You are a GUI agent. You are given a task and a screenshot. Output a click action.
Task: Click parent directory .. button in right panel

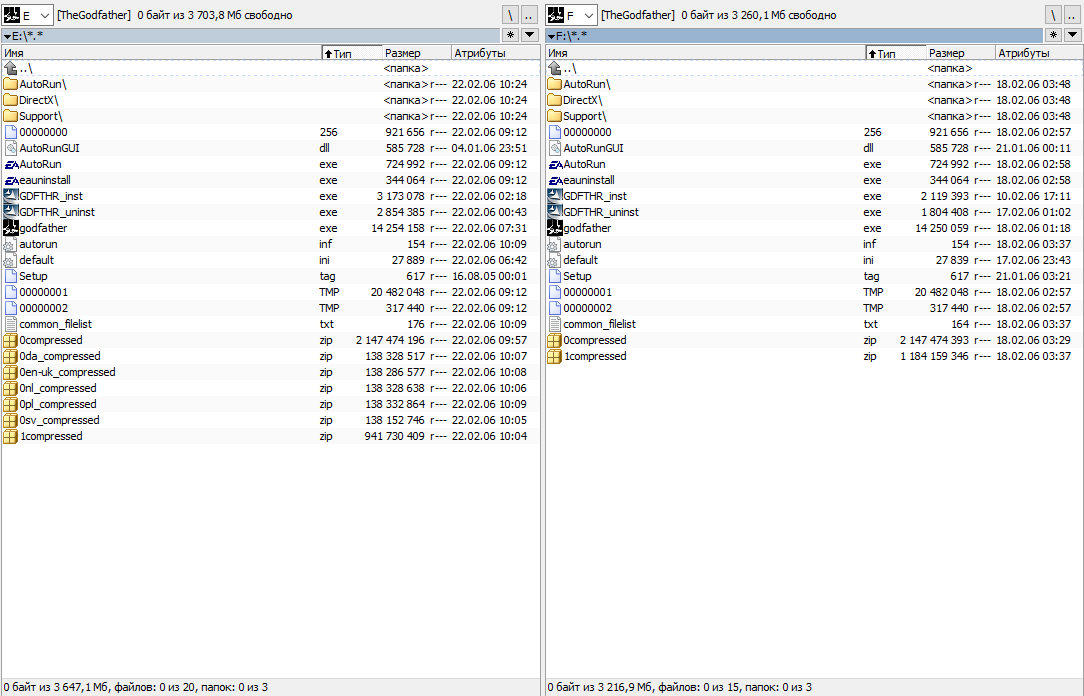[1073, 15]
